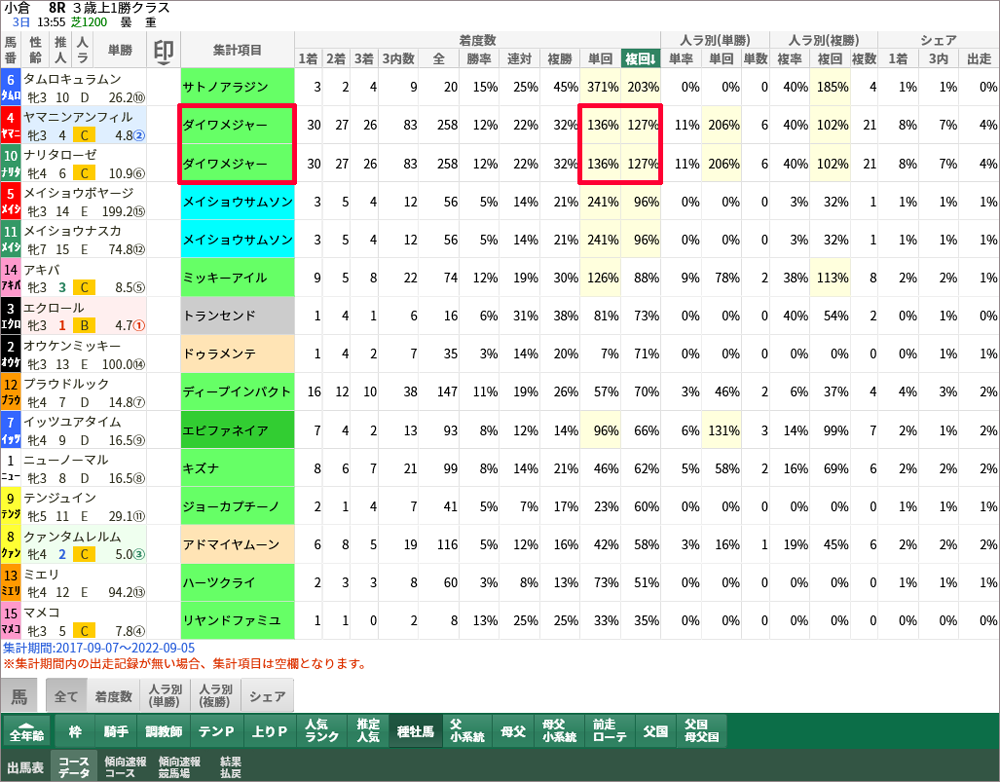The height and width of the screenshot is (782, 1000).
Task: Select the 父小系統 aggregation button
Action: pyautogui.click(x=467, y=731)
